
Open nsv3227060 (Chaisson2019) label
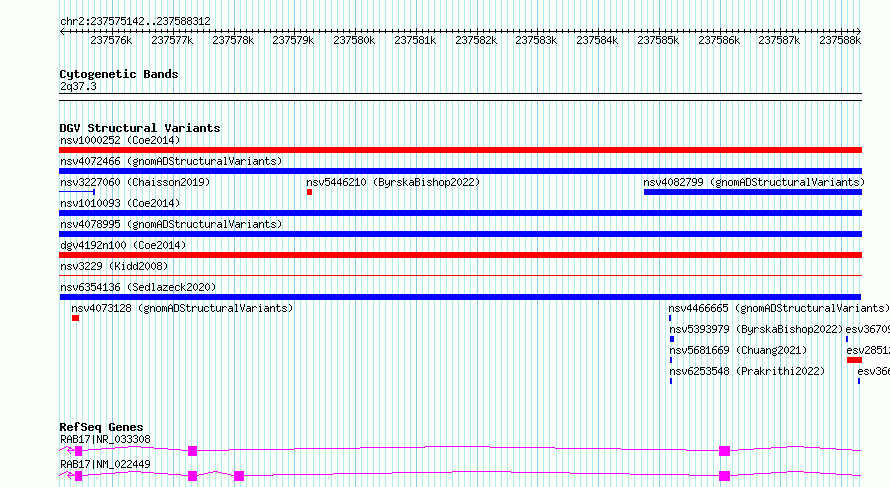(135, 182)
